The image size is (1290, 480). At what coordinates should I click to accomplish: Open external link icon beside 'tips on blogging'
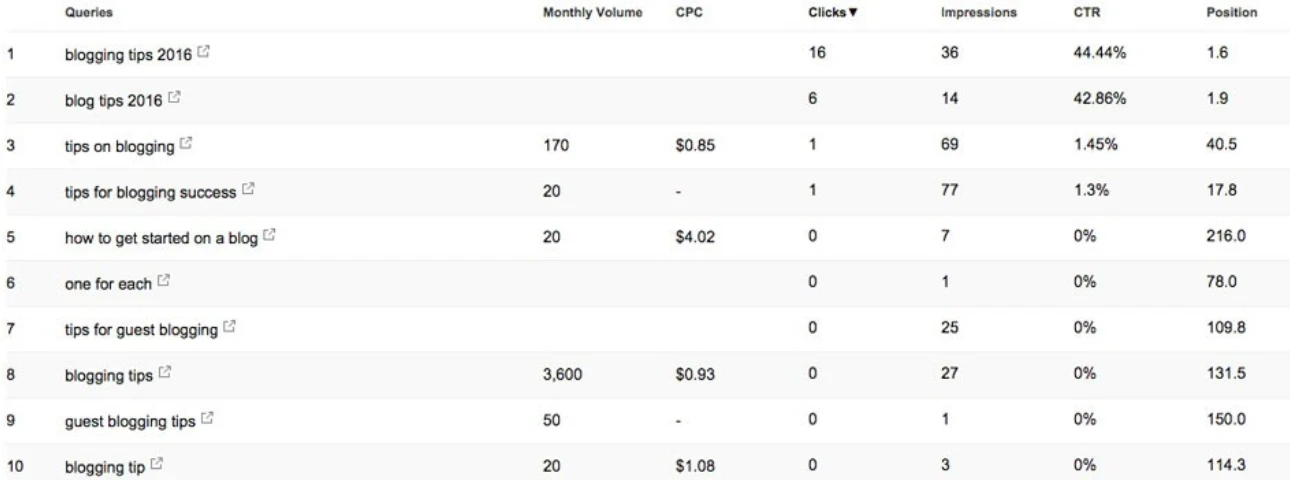coord(185,144)
